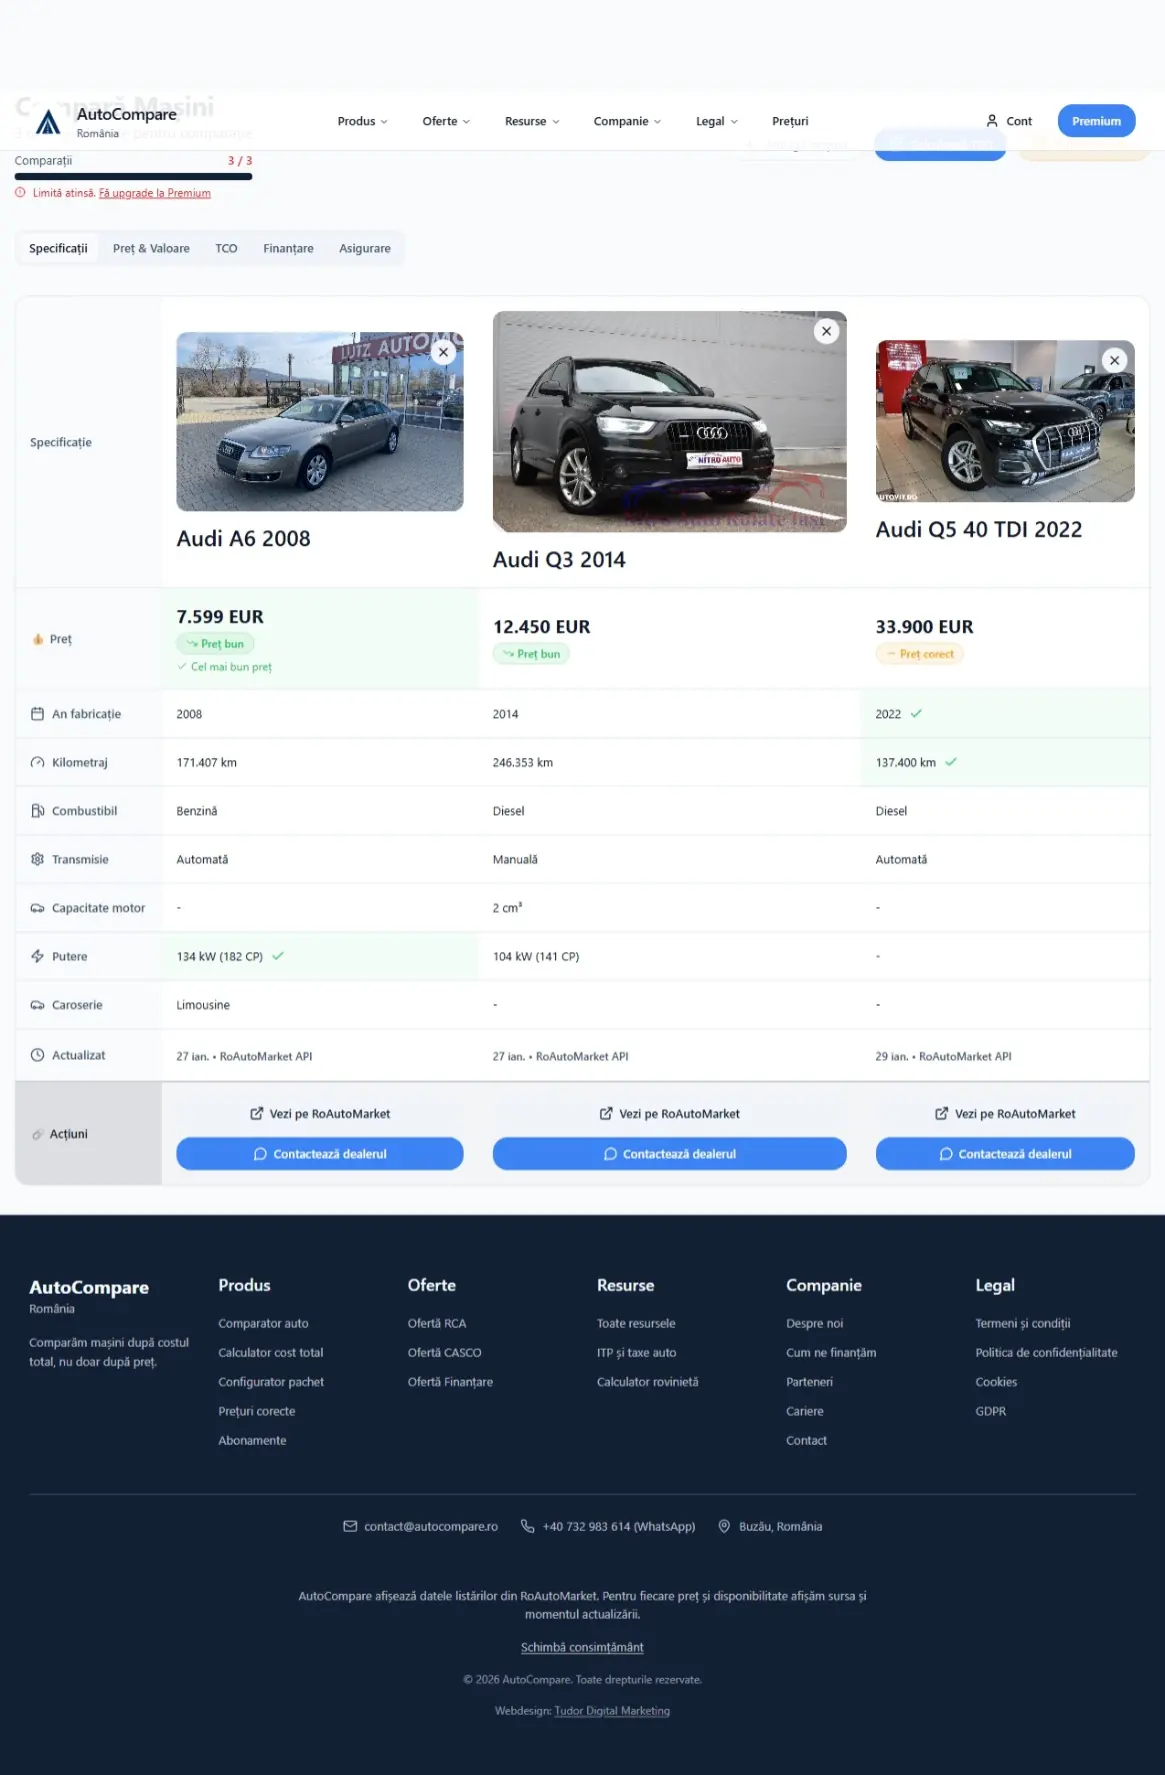Open the Companie dropdown menu
Screen dimensions: 1165x1775
pyautogui.click(x=627, y=121)
